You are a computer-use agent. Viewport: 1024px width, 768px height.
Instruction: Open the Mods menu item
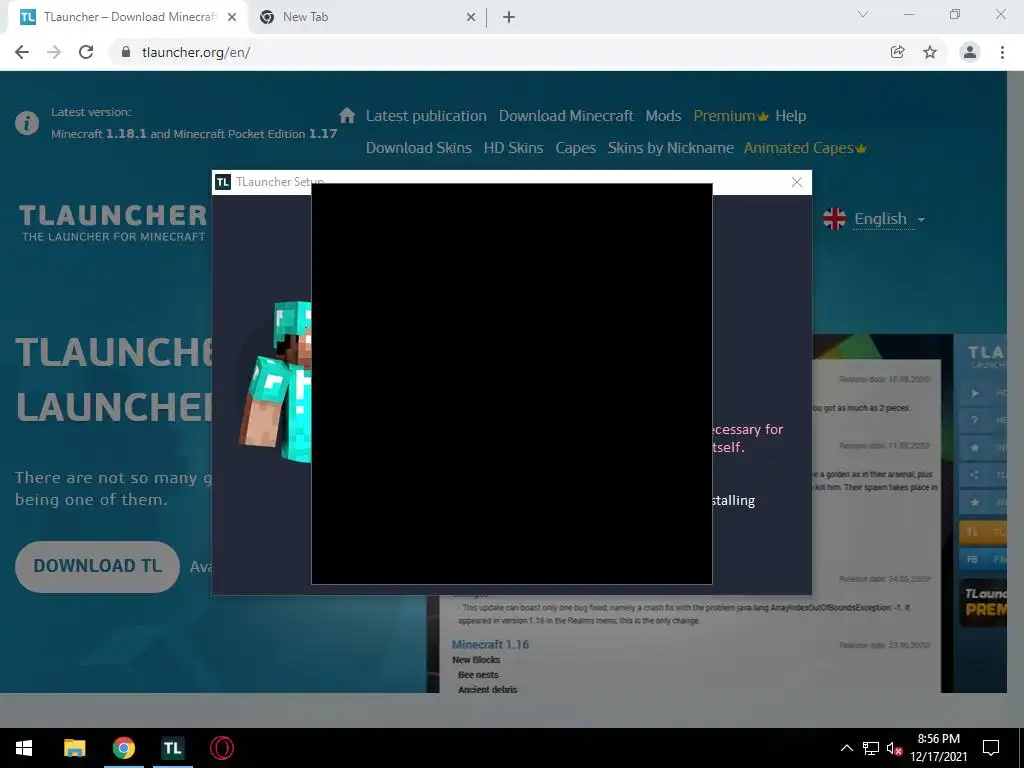click(663, 116)
